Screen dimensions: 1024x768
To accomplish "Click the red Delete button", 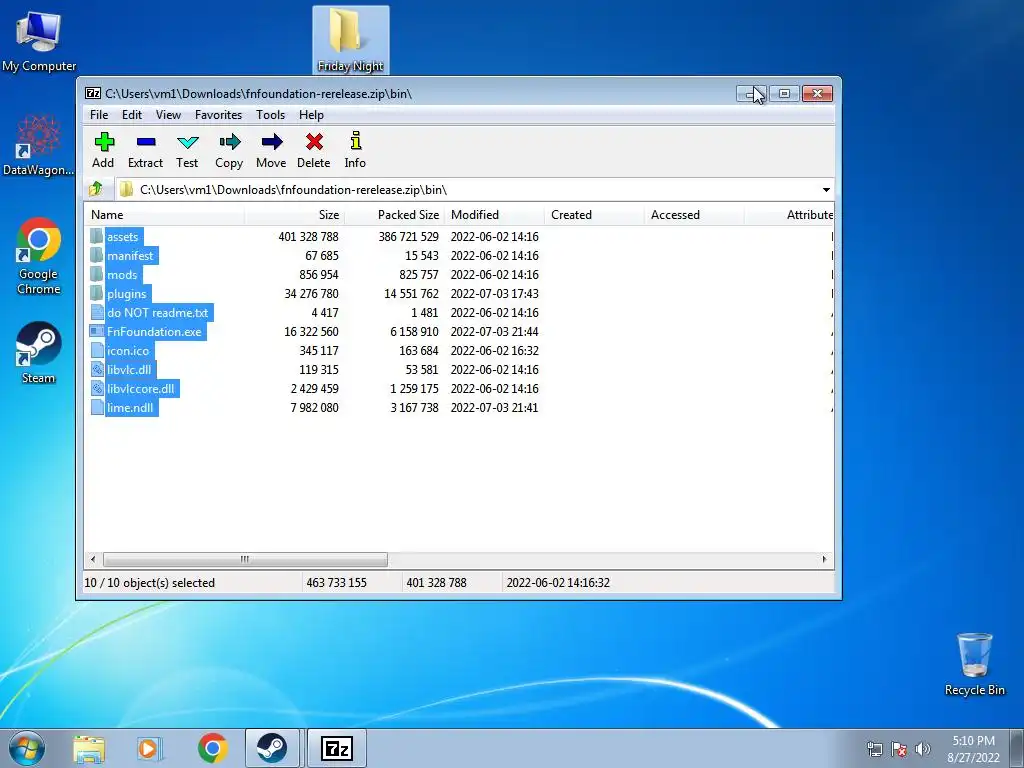I will click(x=313, y=150).
